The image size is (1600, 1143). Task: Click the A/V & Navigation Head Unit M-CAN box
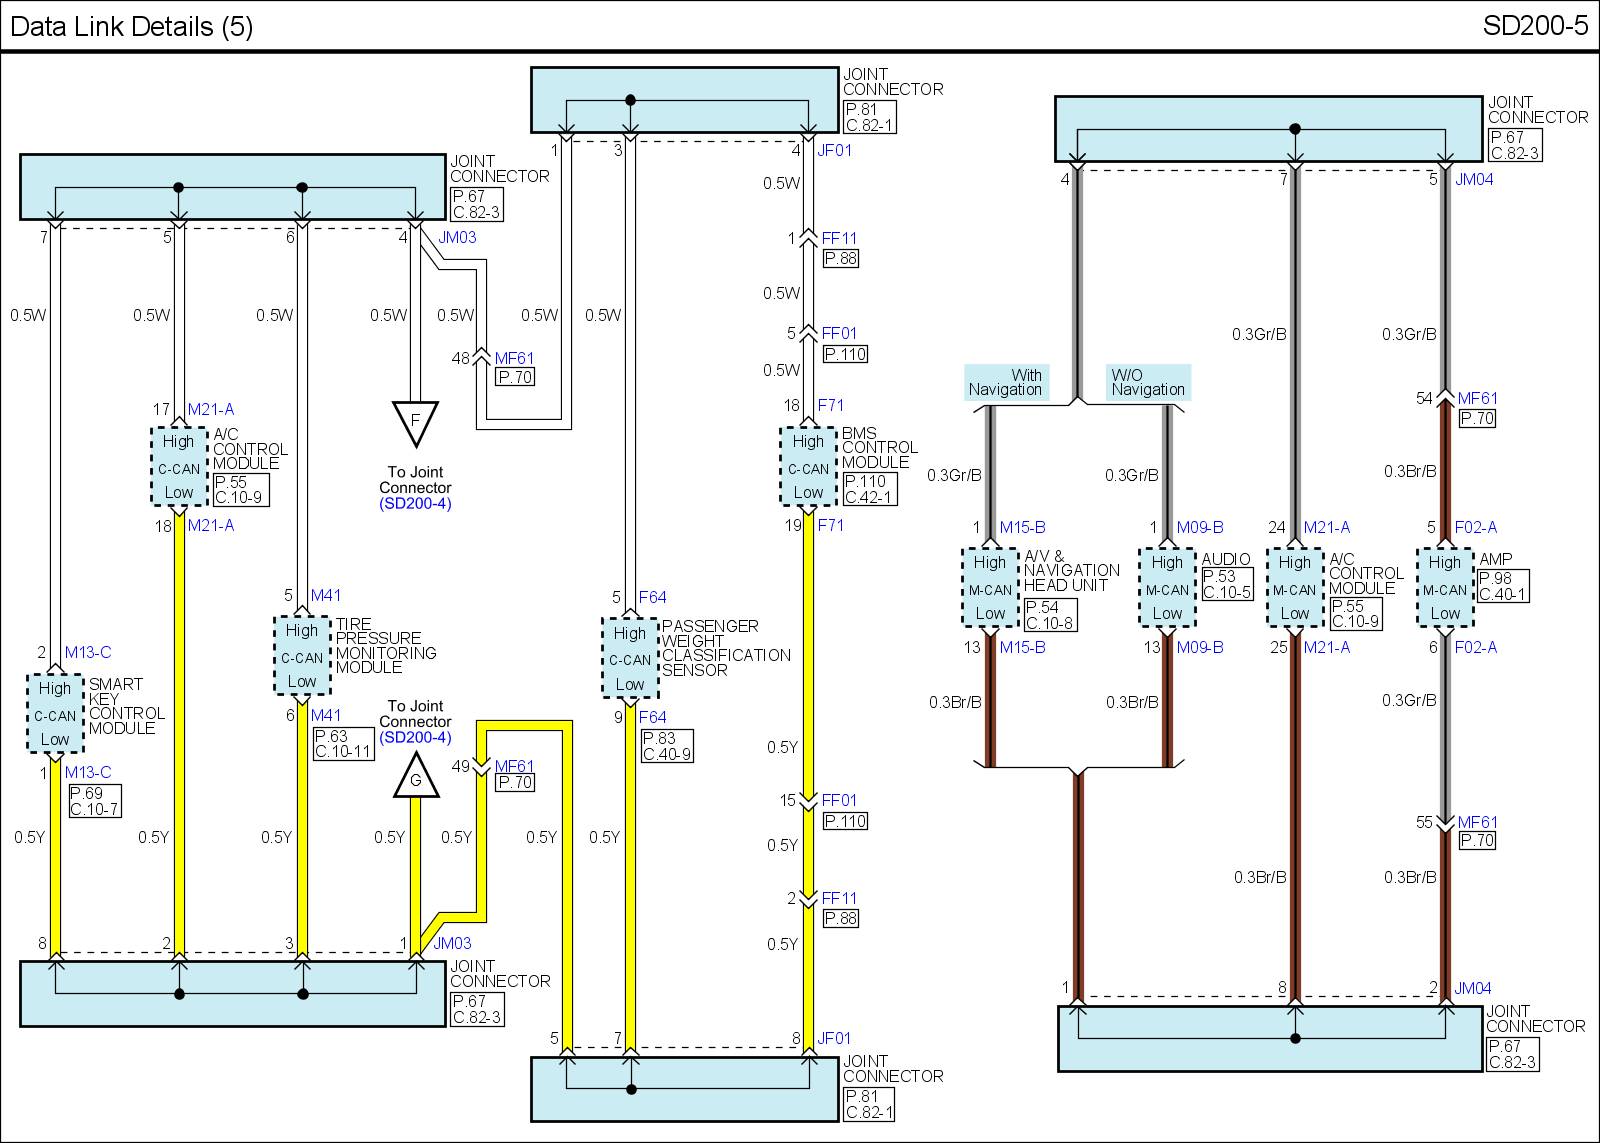[x=989, y=588]
